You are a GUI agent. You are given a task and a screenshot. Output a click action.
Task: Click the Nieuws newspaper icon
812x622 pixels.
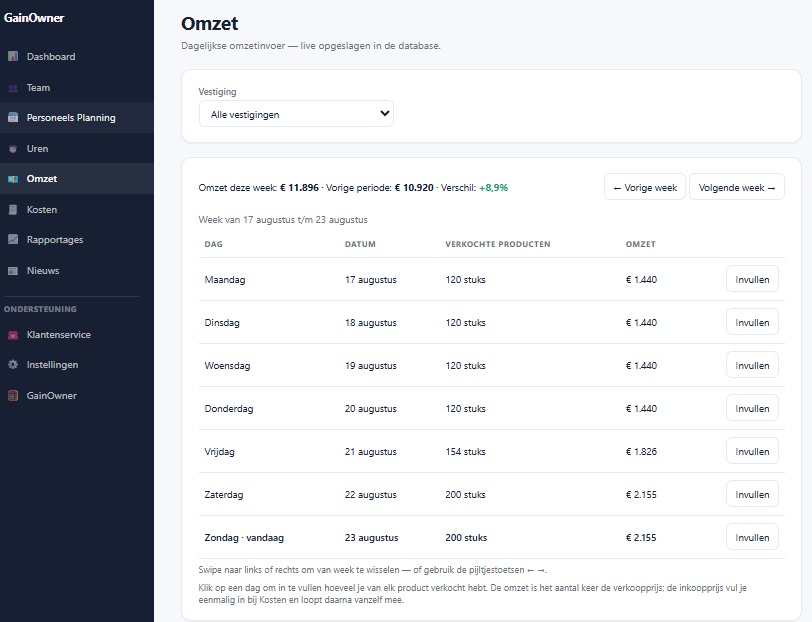coord(13,270)
